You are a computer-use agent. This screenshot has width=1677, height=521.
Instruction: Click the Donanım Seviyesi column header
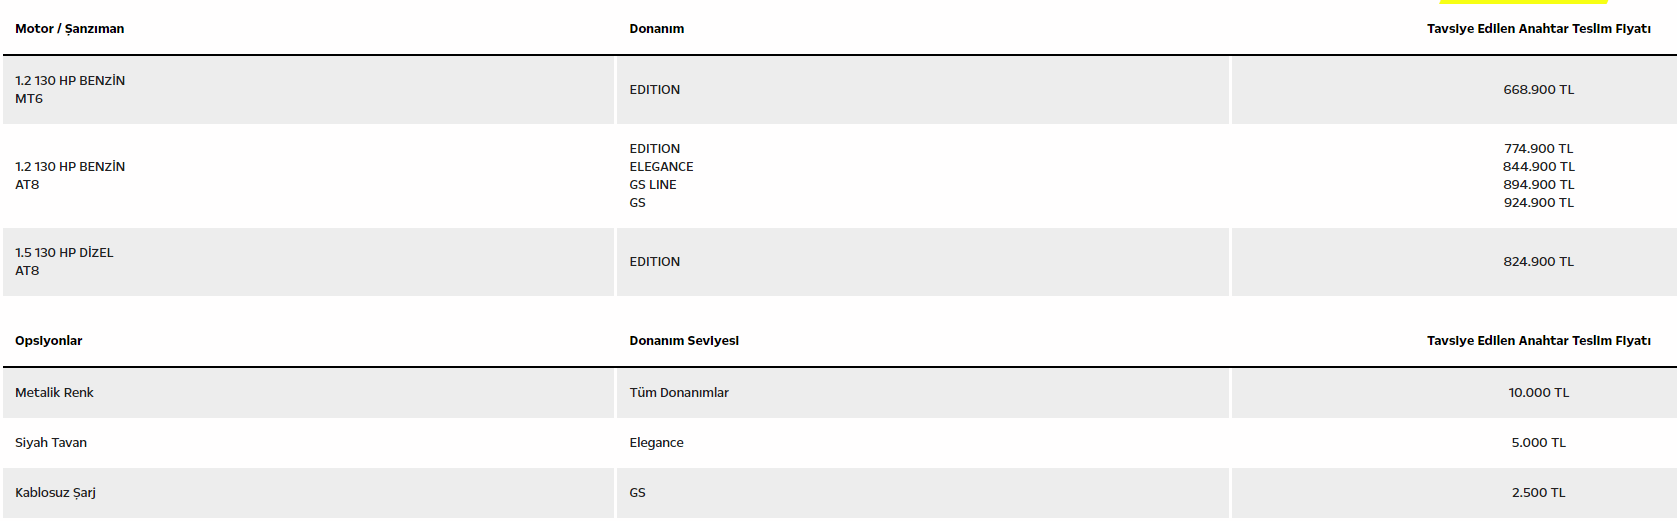coord(684,341)
